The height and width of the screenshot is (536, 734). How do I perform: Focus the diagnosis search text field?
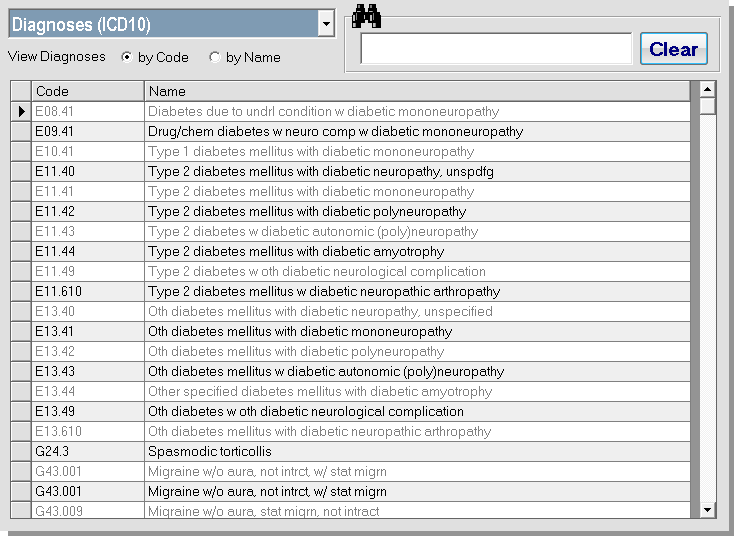pos(496,49)
